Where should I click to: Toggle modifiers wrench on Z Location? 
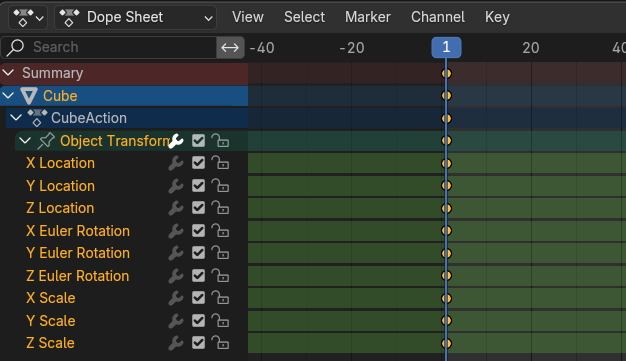(x=176, y=208)
